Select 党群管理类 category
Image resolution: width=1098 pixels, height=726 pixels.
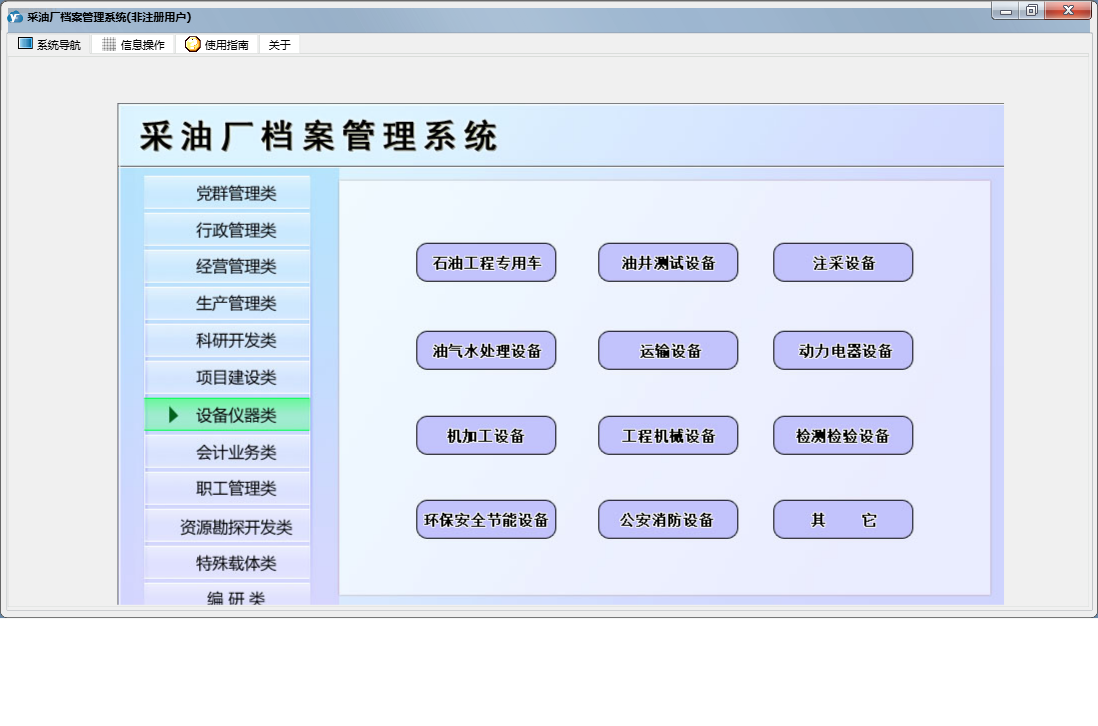coord(227,193)
